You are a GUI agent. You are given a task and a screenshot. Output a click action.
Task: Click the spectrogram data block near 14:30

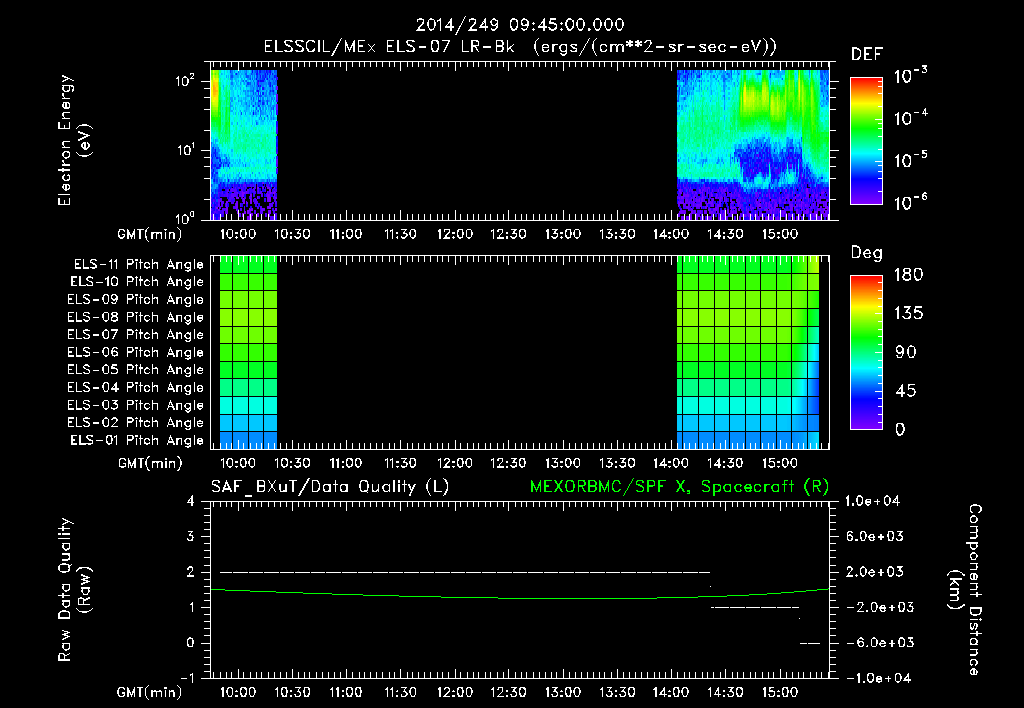pyautogui.click(x=753, y=144)
